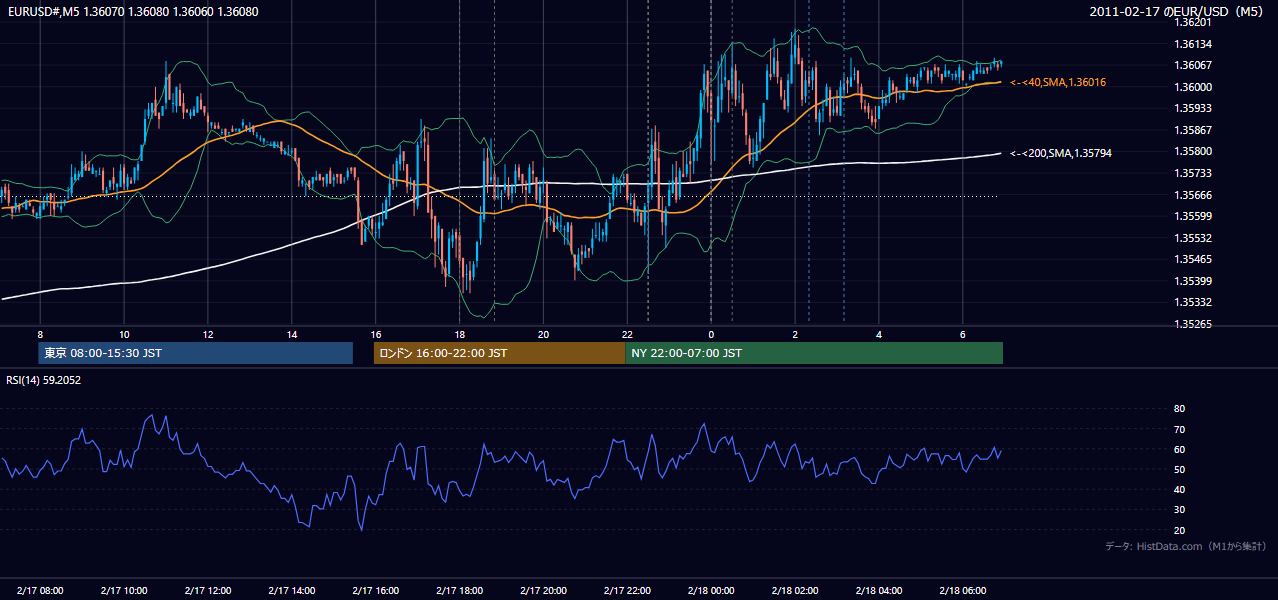Click price axis value 1.35800
Screen dimensions: 1278x600
click(x=1193, y=151)
